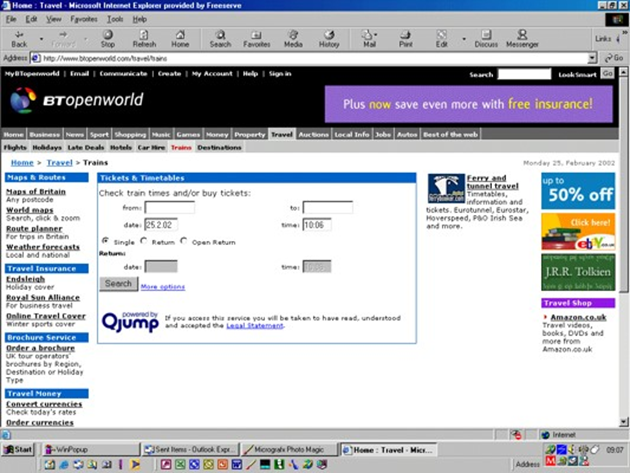This screenshot has height=473, width=630.
Task: Click the Search button in train form
Action: [x=118, y=283]
